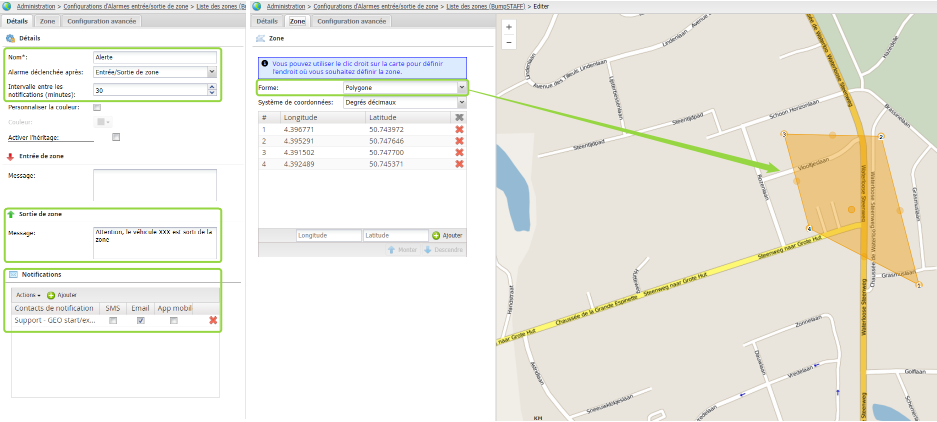
Task: Click Ajouter button beside Latitude field
Action: pyautogui.click(x=448, y=236)
